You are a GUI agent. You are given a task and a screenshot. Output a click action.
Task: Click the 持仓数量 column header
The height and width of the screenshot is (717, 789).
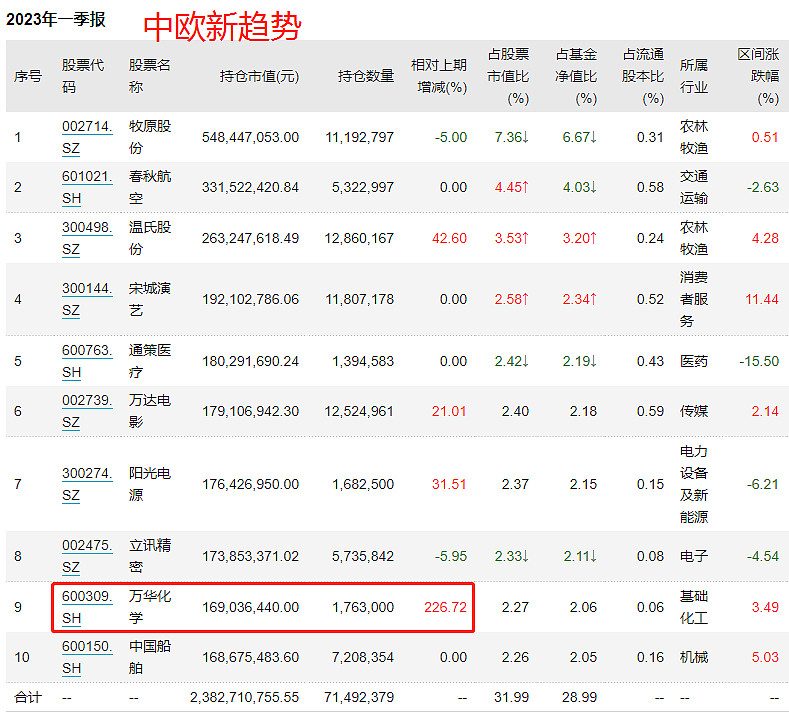coord(366,76)
